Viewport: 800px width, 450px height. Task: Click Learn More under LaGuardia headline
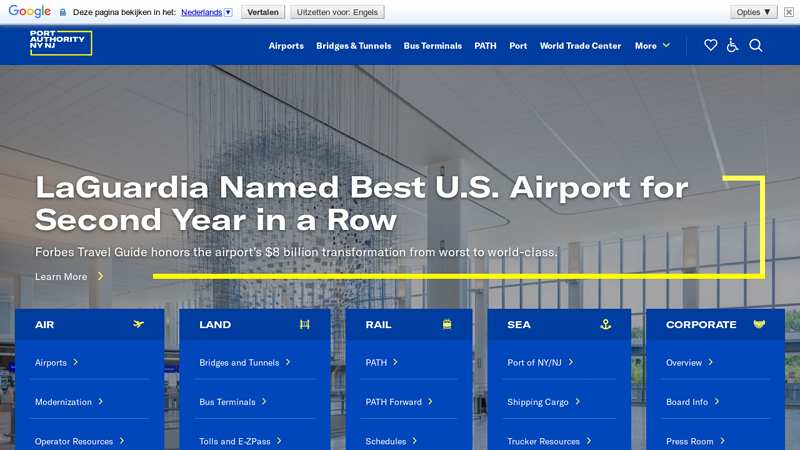coord(69,277)
